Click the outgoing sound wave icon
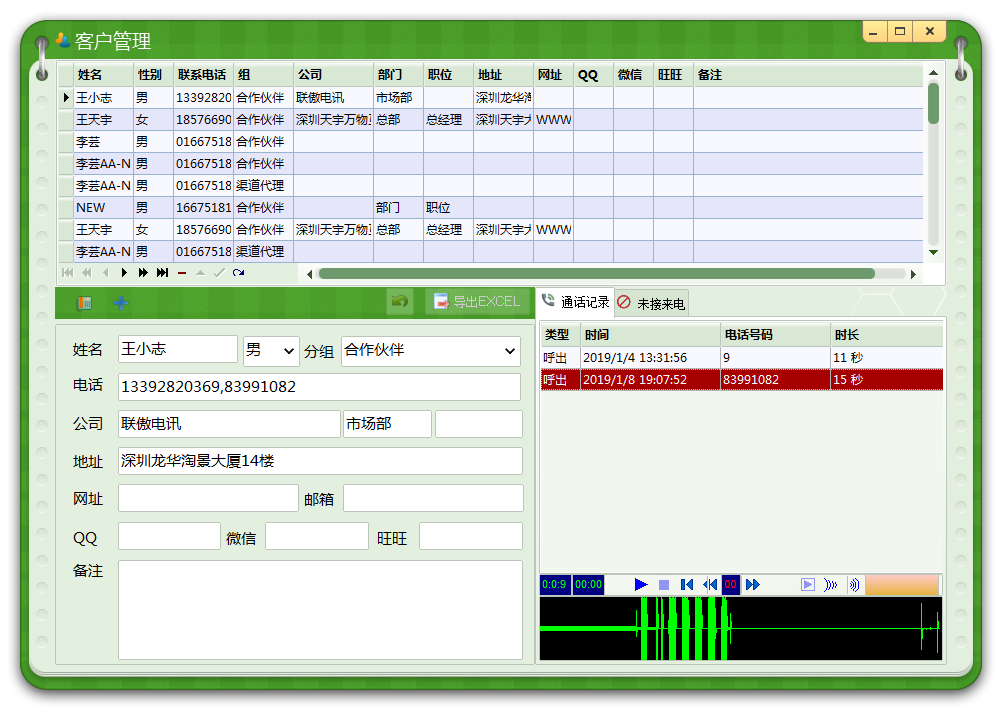This screenshot has width=1002, height=720. [830, 585]
